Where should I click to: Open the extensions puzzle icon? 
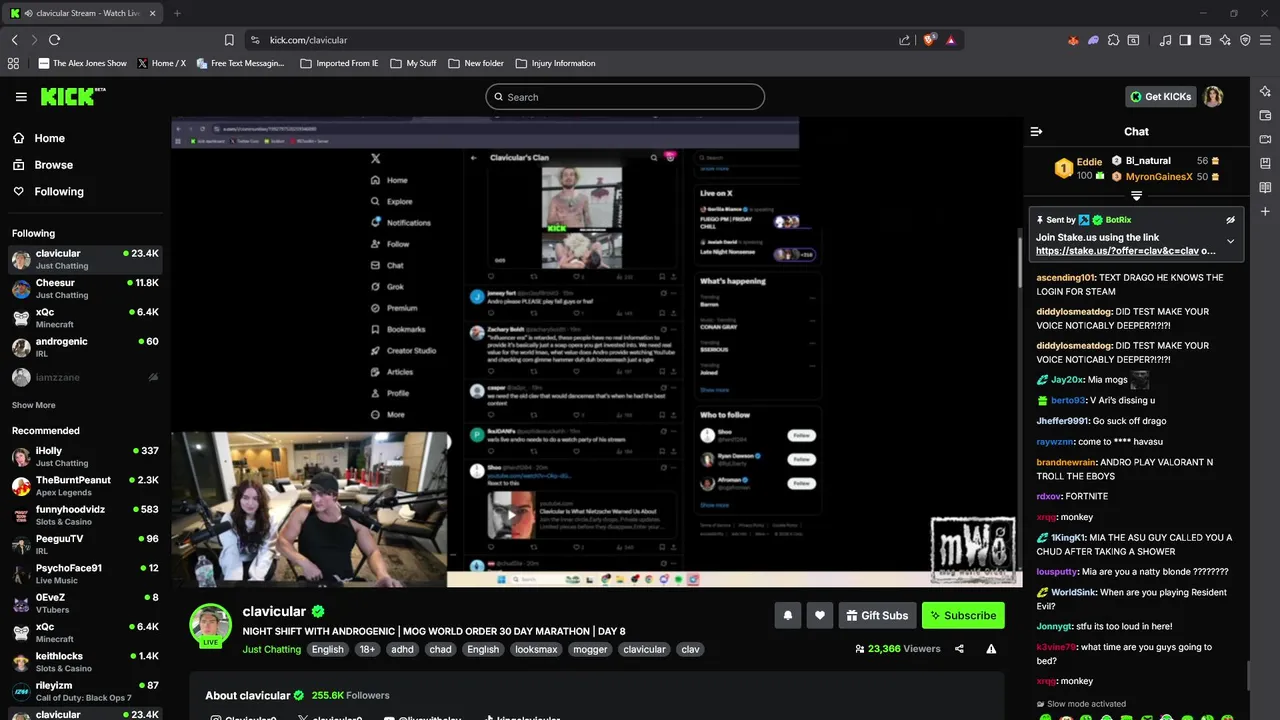pos(1113,40)
